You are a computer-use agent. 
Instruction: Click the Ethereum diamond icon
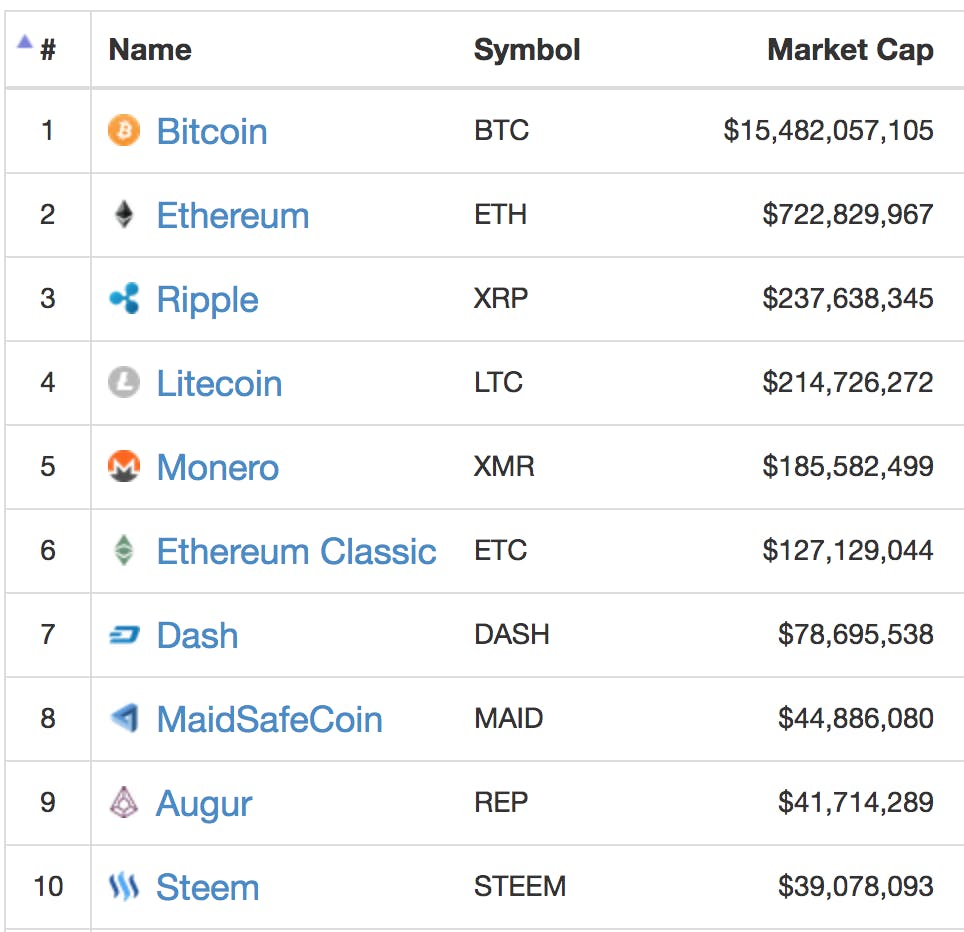pos(124,215)
